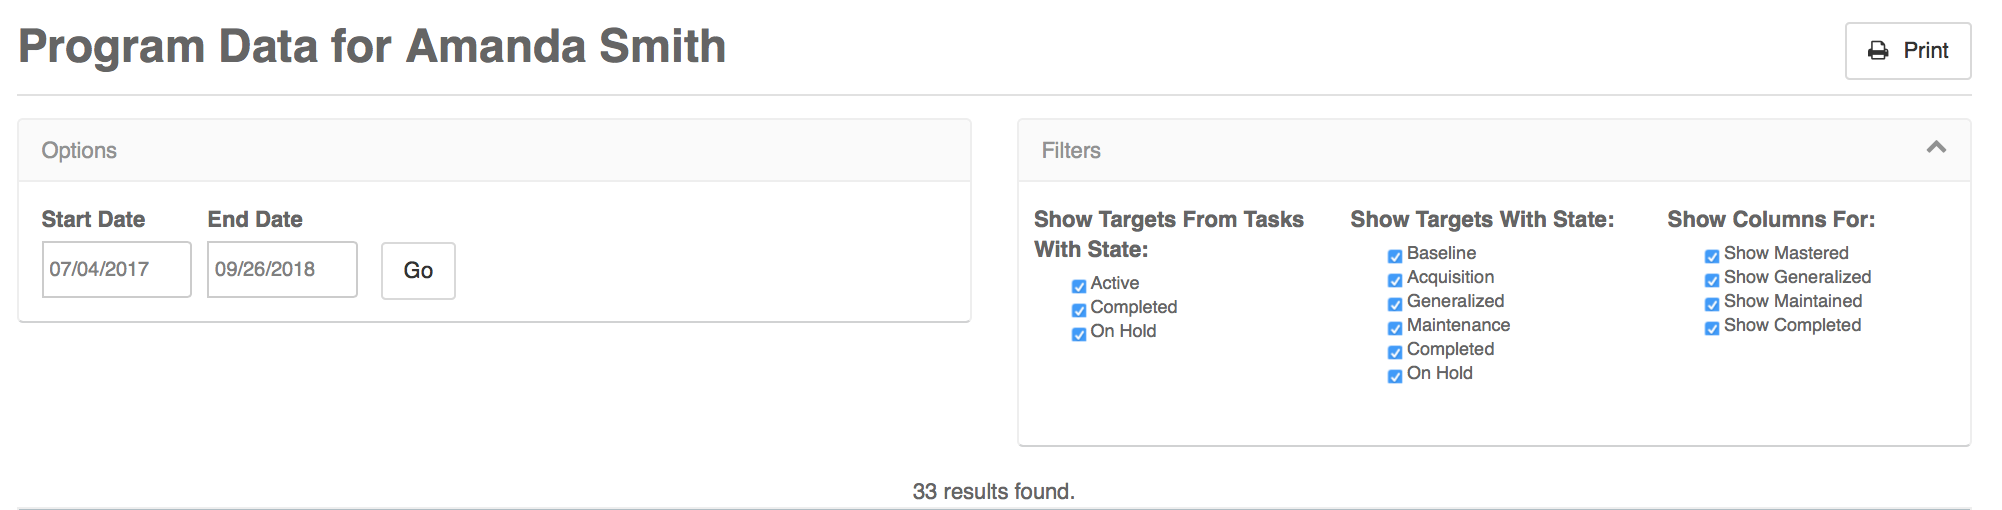The height and width of the screenshot is (510, 2002).
Task: Toggle the Show Completed column checkbox
Action: (1712, 328)
